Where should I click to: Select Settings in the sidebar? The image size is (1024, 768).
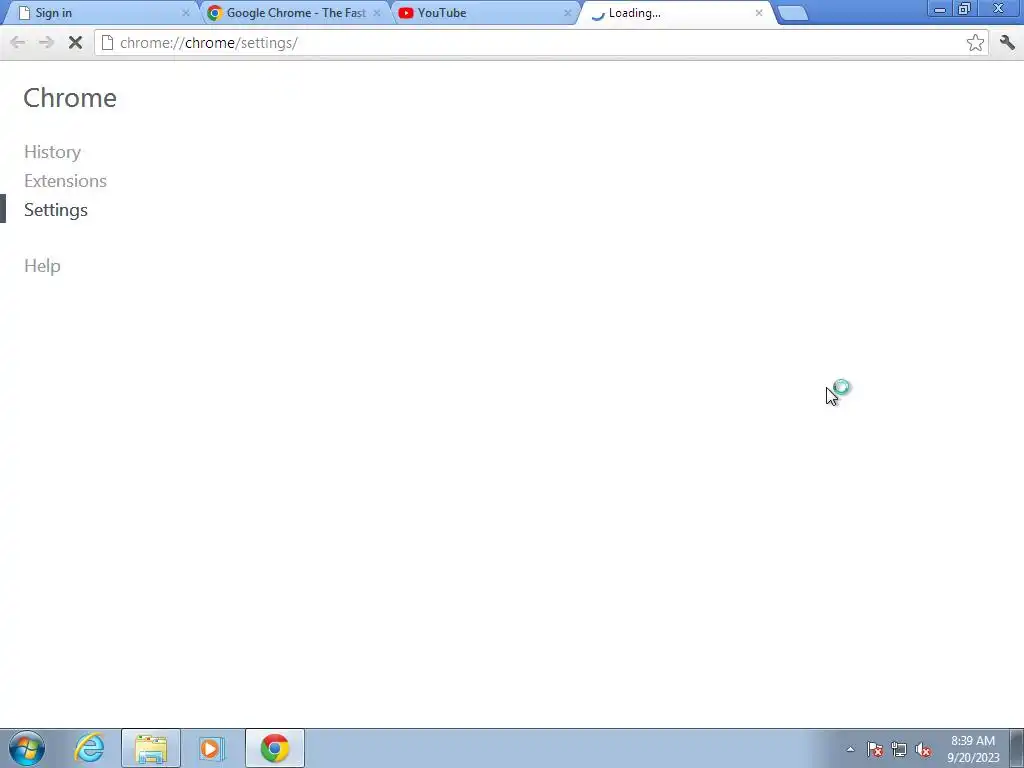(56, 210)
